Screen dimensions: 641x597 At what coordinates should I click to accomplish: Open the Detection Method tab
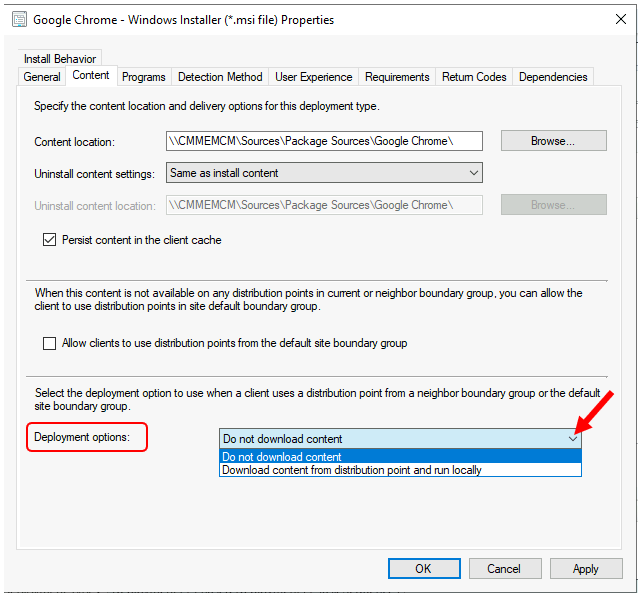tap(220, 77)
